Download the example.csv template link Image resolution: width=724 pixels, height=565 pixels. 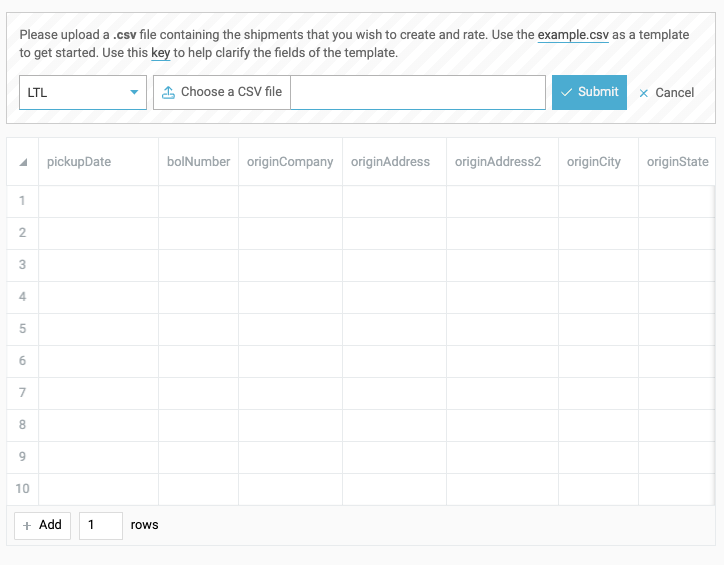(573, 35)
